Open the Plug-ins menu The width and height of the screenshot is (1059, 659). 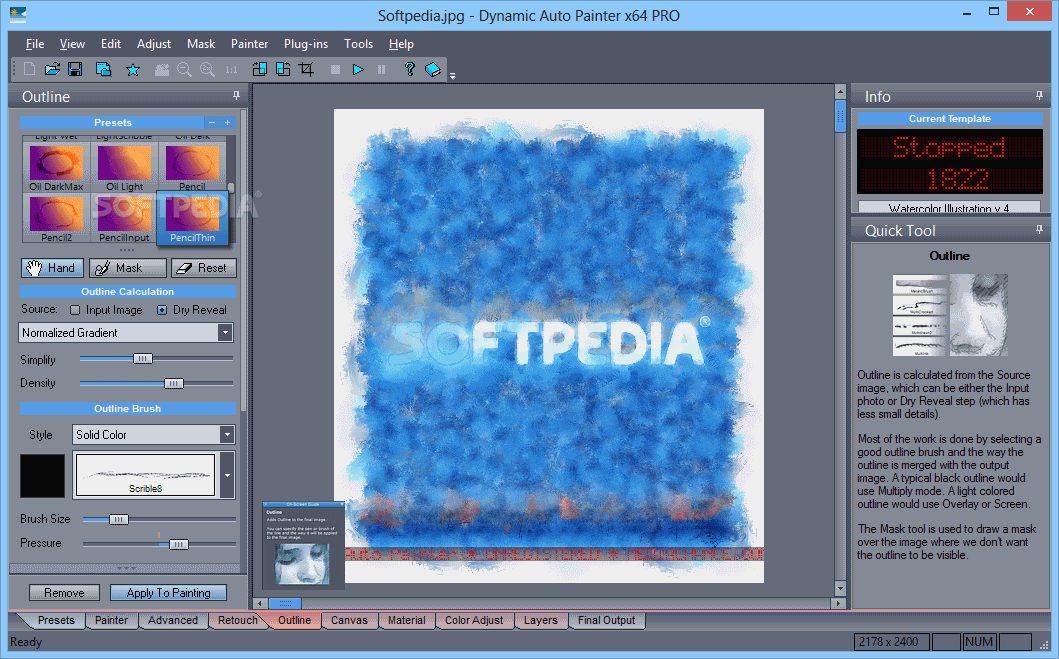coord(306,44)
